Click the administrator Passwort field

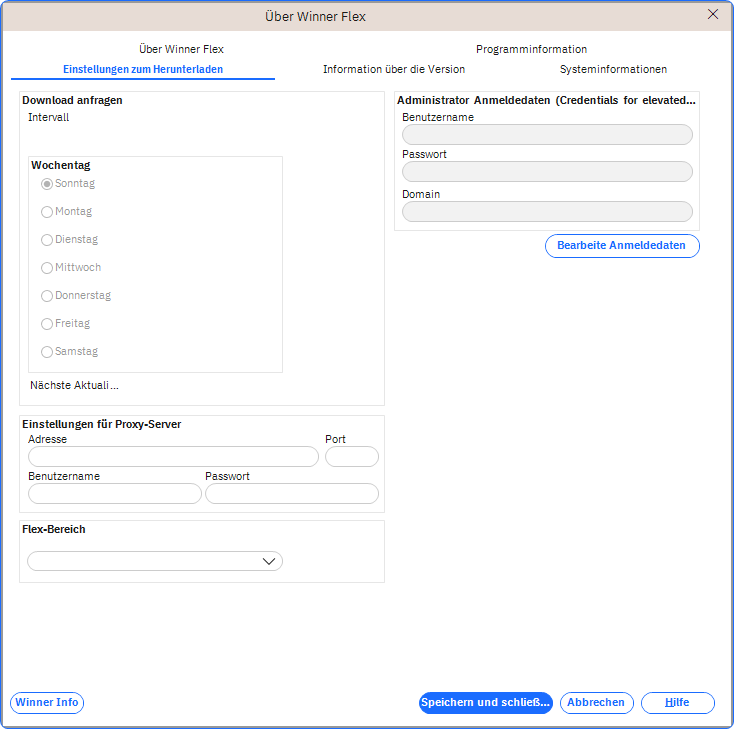tap(547, 171)
